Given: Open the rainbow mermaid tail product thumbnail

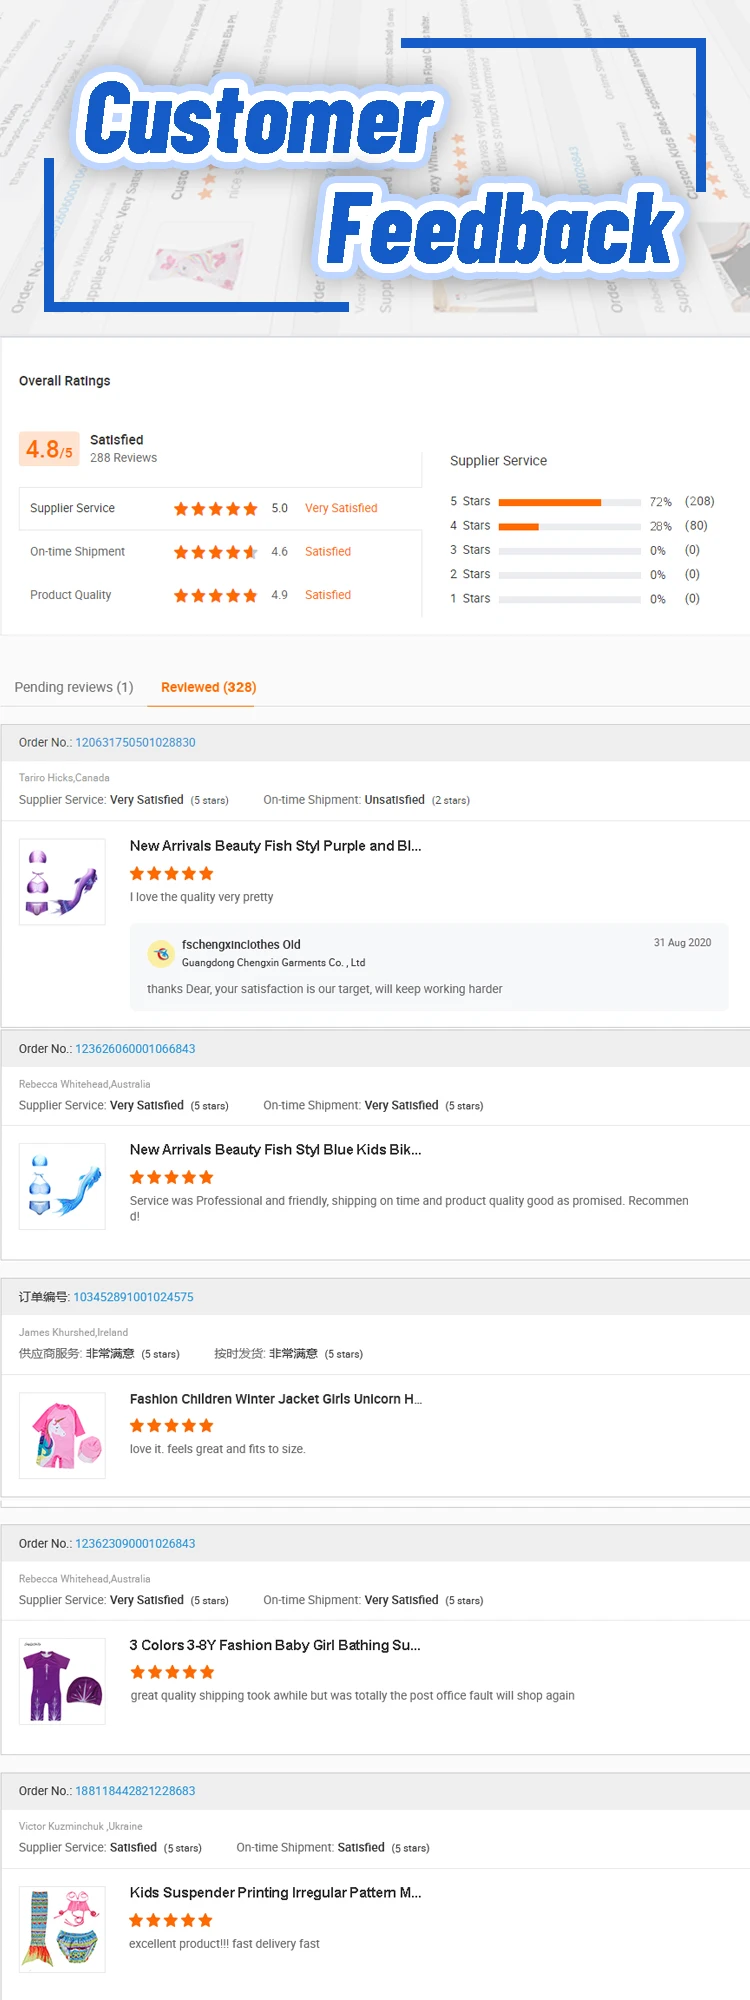Looking at the screenshot, I should (62, 1929).
